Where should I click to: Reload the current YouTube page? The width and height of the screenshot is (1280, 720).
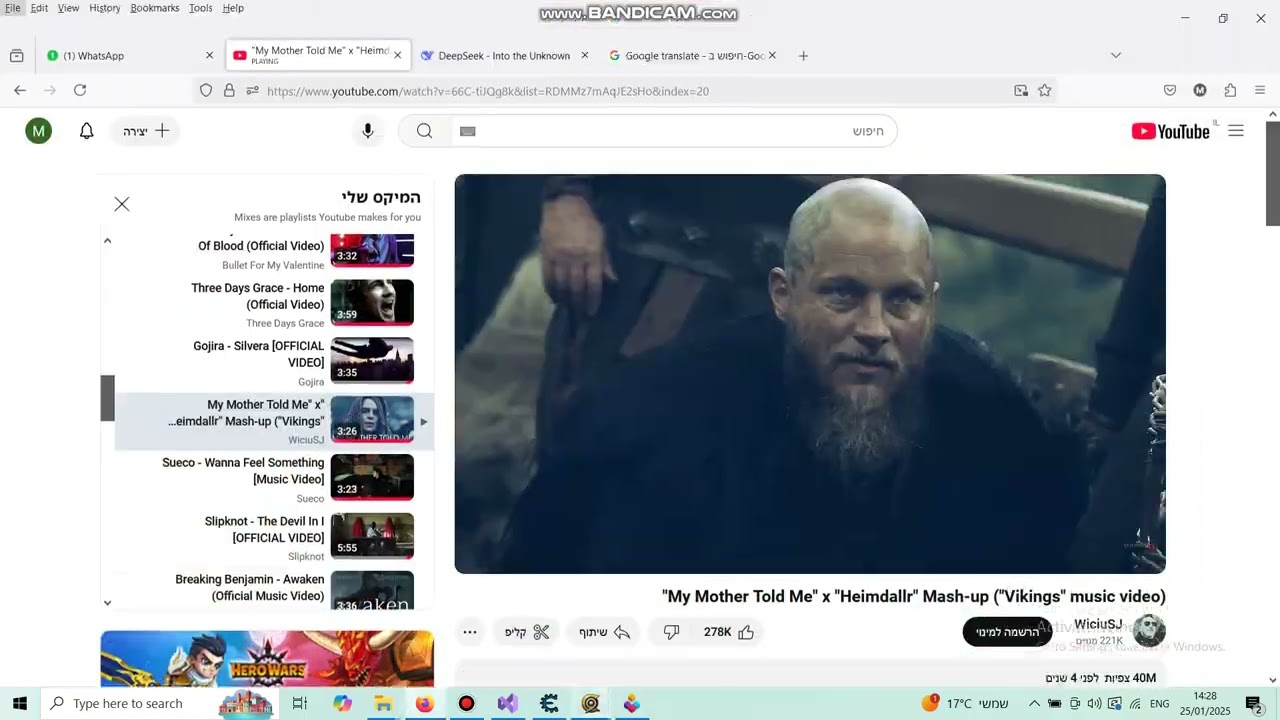80,90
